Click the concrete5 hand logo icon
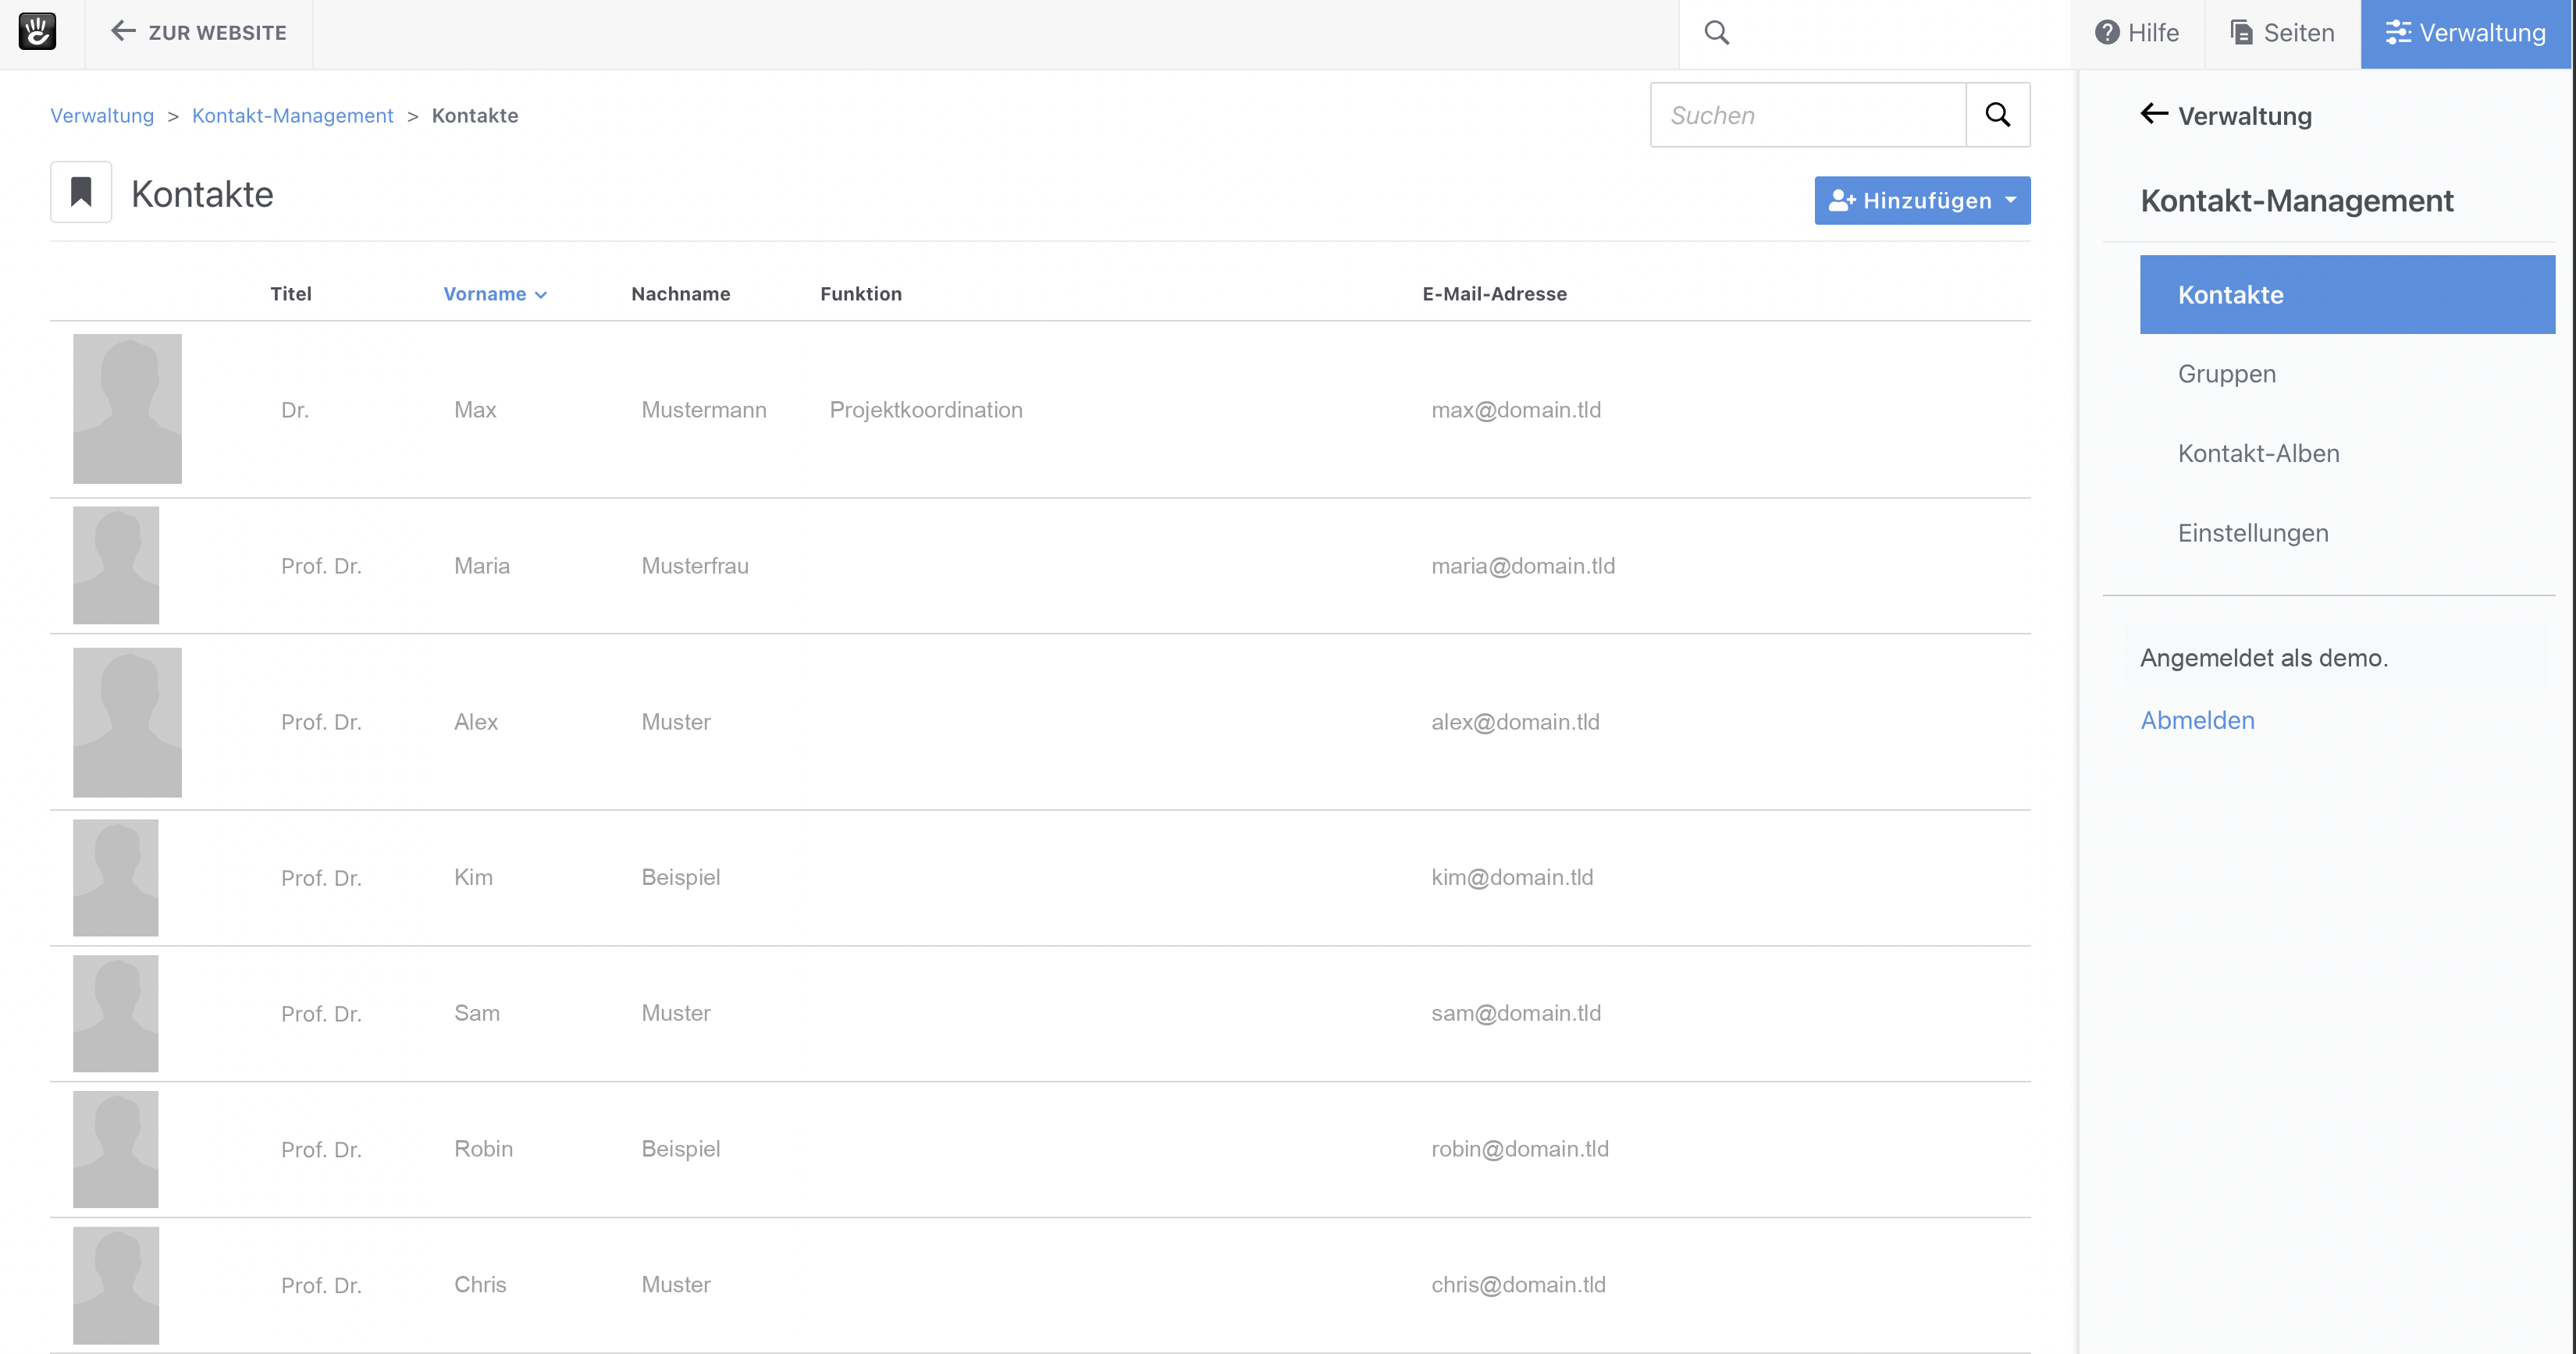Viewport: 2576px width, 1354px height. pos(37,32)
